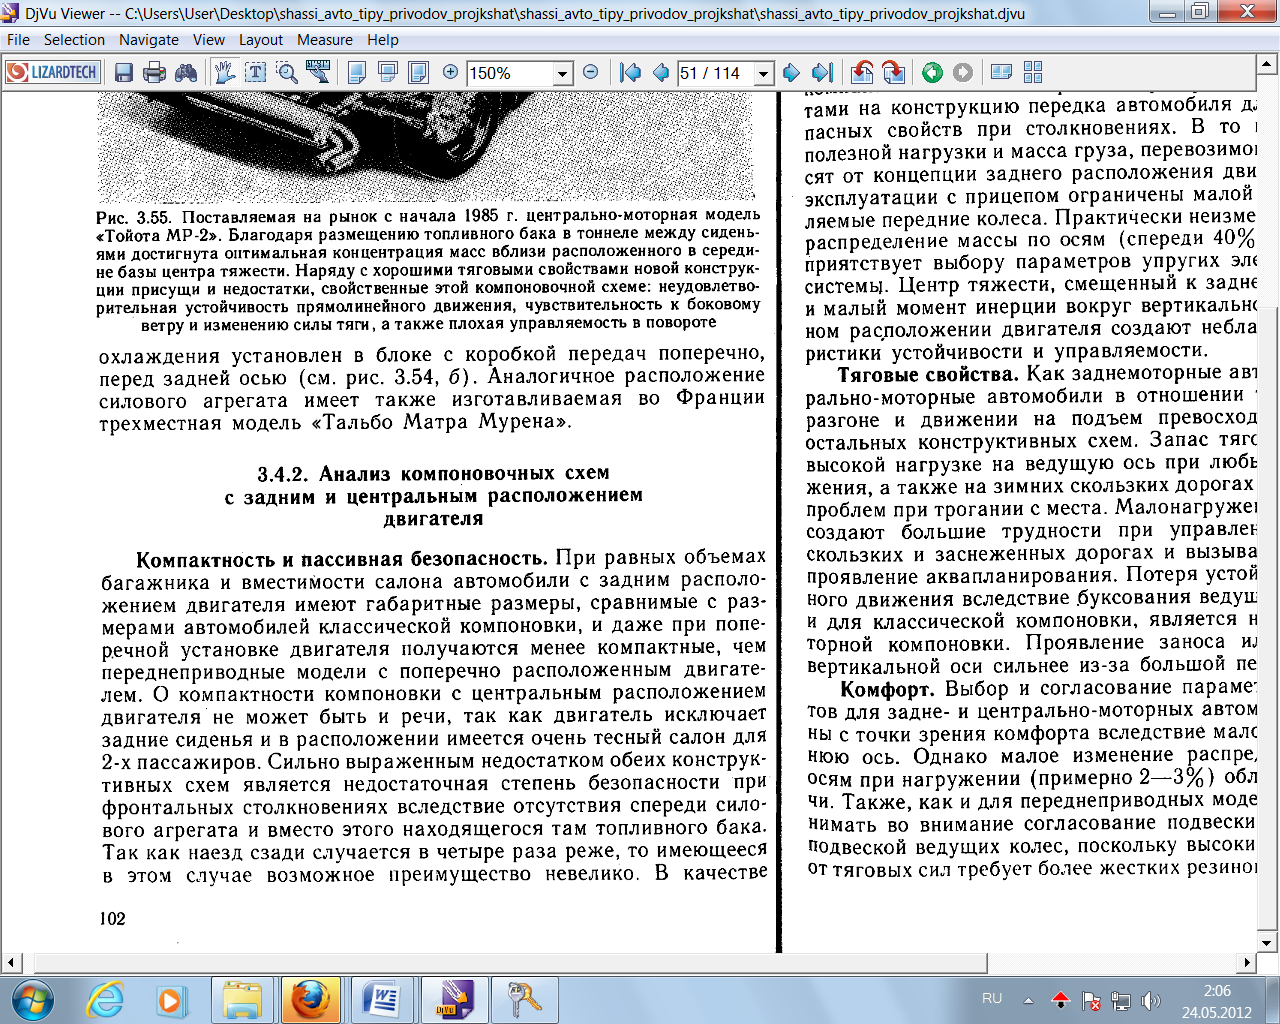The height and width of the screenshot is (1024, 1280).
Task: Click the red tray notification icon
Action: (1061, 999)
